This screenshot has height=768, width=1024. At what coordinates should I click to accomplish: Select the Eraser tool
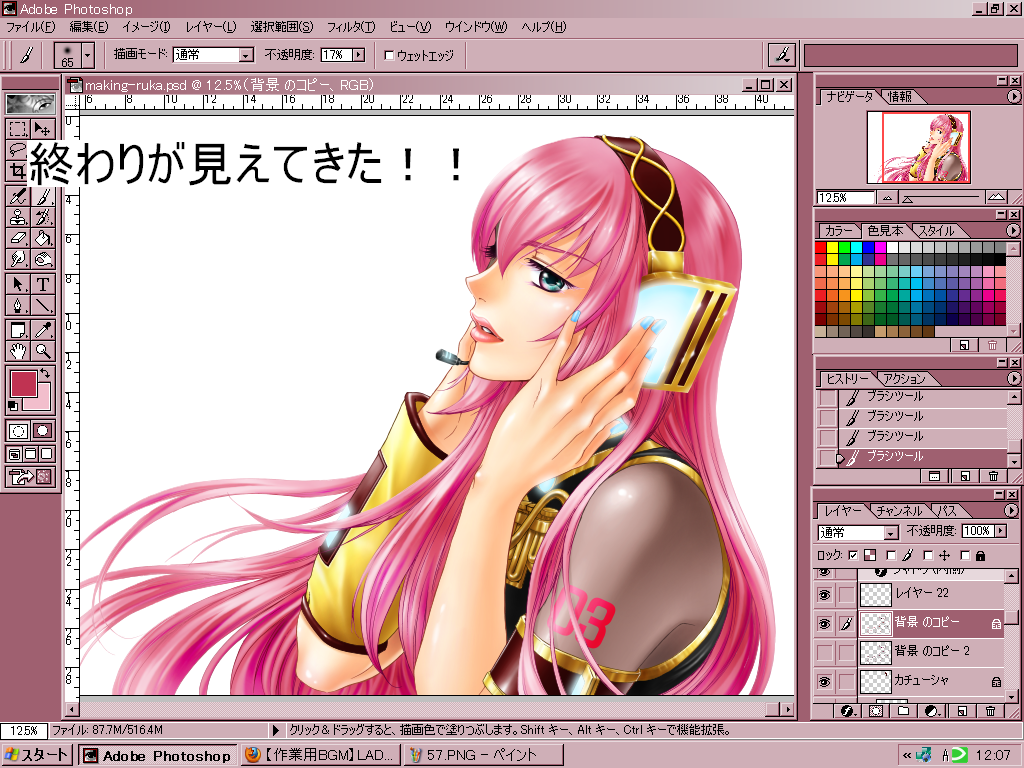(17, 238)
